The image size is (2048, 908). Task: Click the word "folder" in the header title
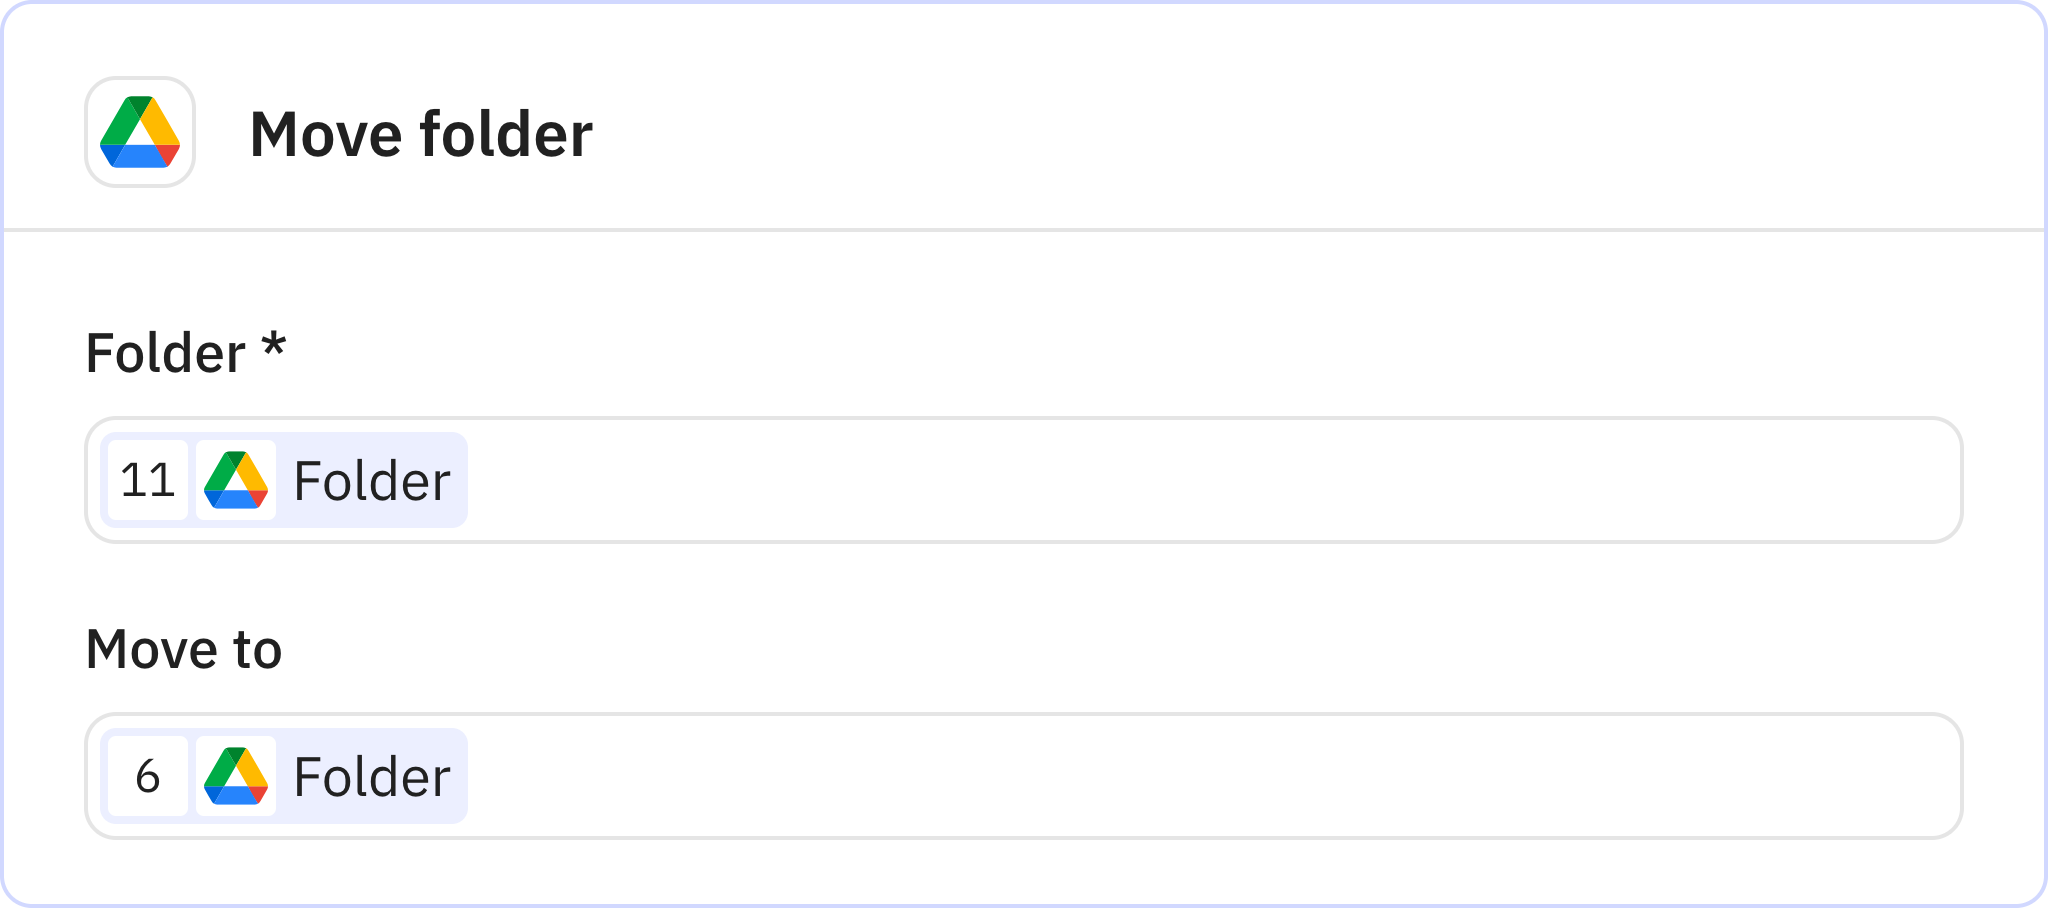tap(506, 134)
